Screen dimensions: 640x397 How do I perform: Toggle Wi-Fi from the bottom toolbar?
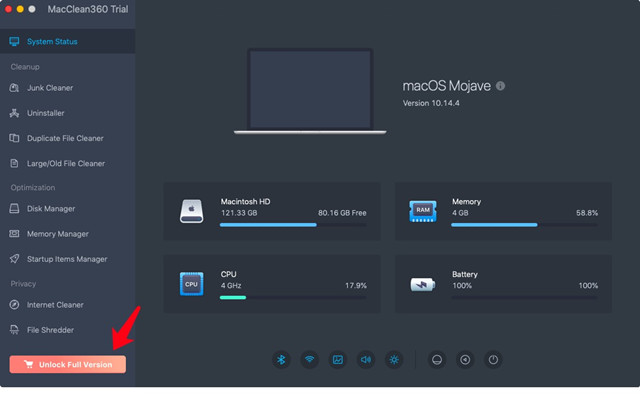[309, 359]
